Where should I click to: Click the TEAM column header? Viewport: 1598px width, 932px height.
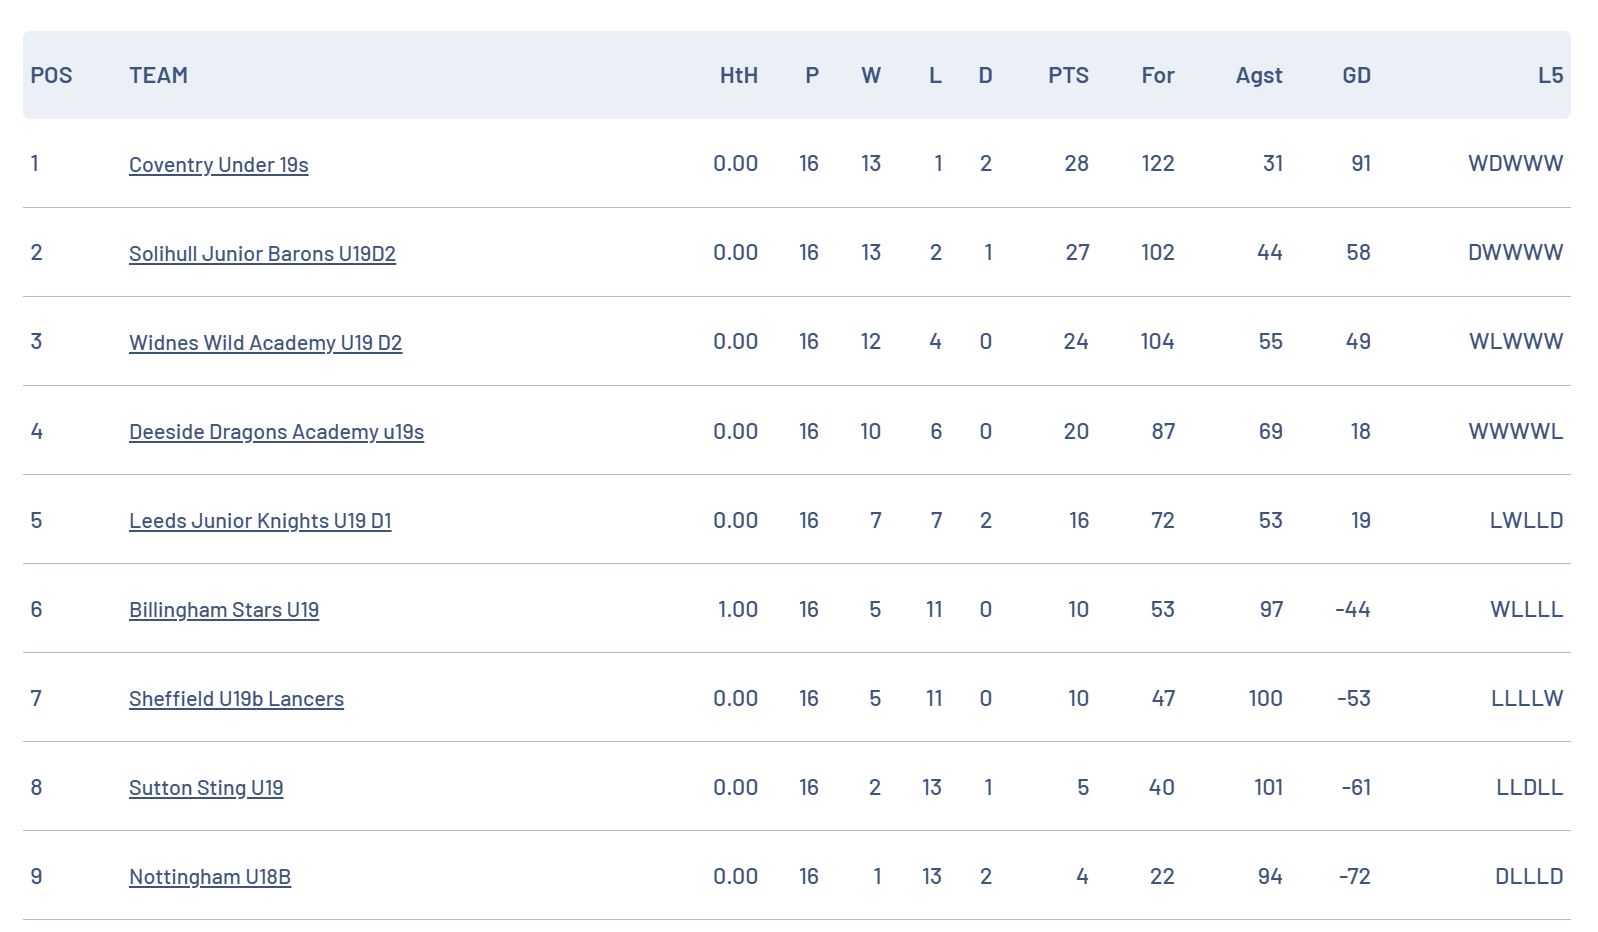[158, 75]
